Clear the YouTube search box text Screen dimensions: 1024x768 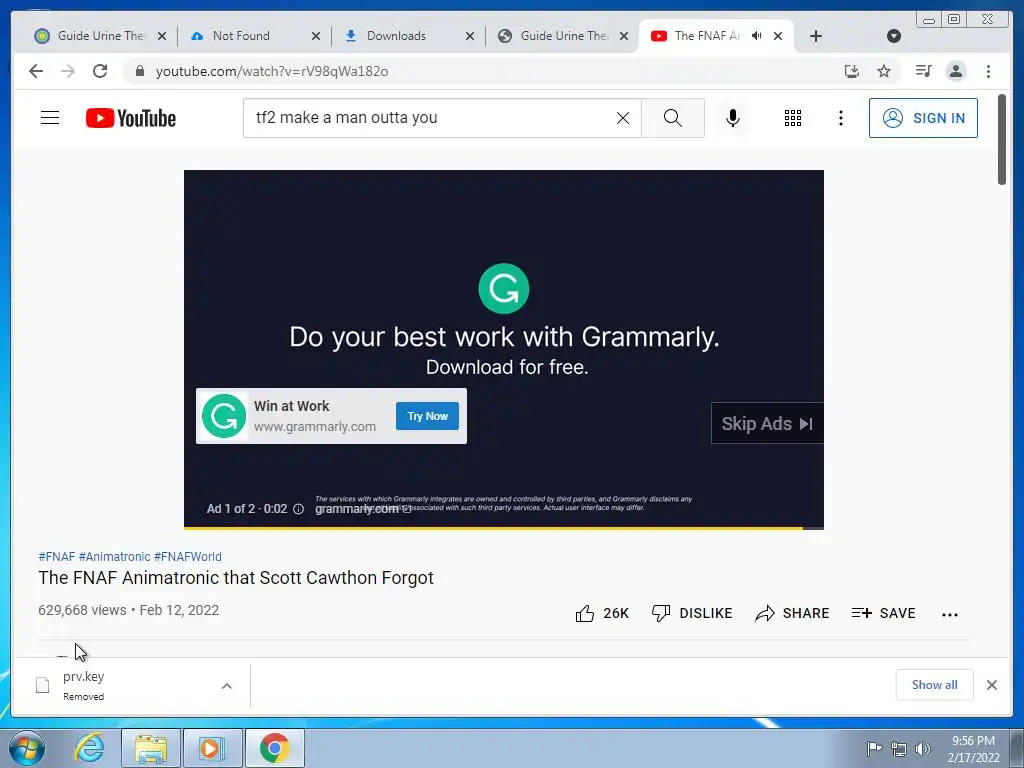623,118
